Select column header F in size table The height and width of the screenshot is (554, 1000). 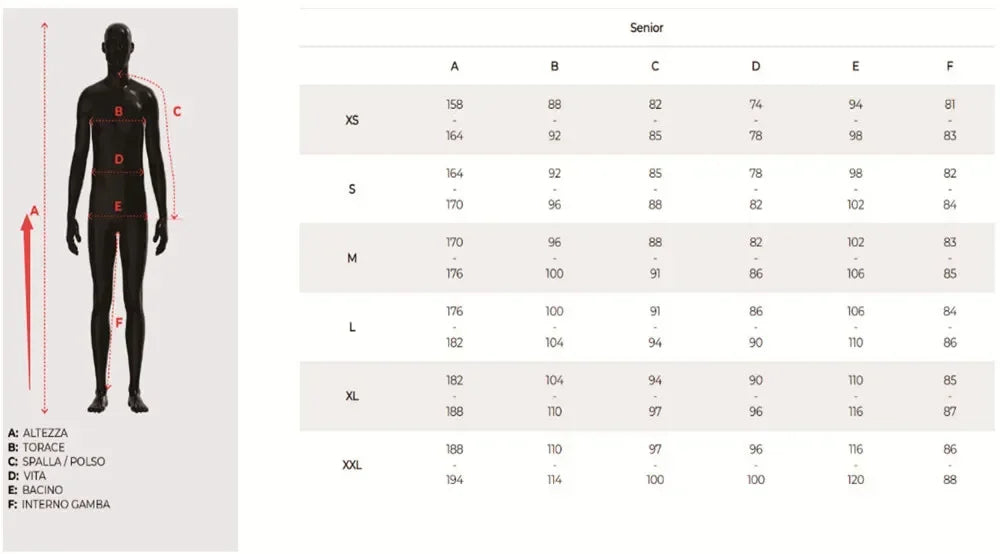950,66
